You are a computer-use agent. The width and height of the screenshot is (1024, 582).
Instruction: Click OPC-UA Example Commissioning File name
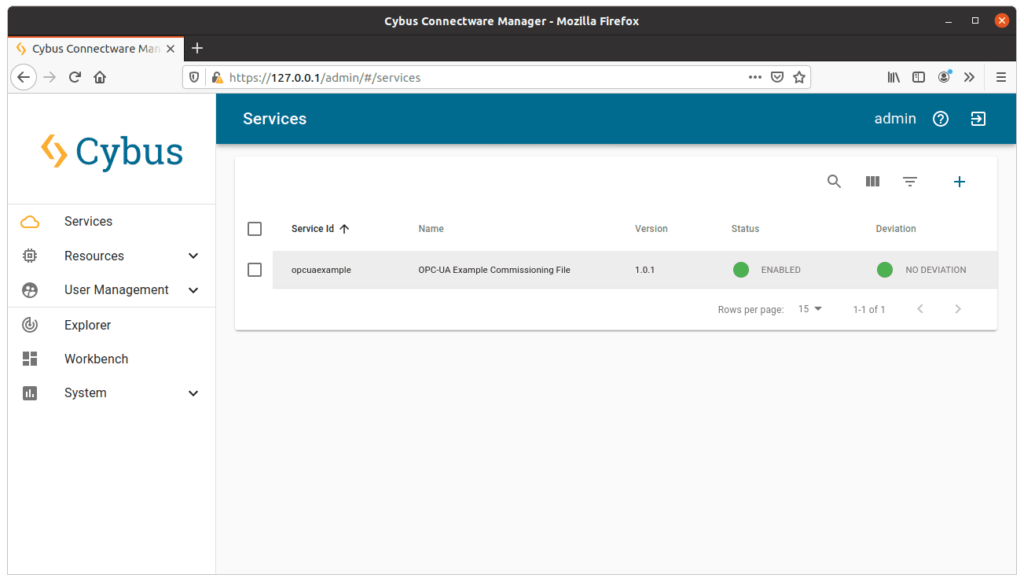click(x=494, y=270)
